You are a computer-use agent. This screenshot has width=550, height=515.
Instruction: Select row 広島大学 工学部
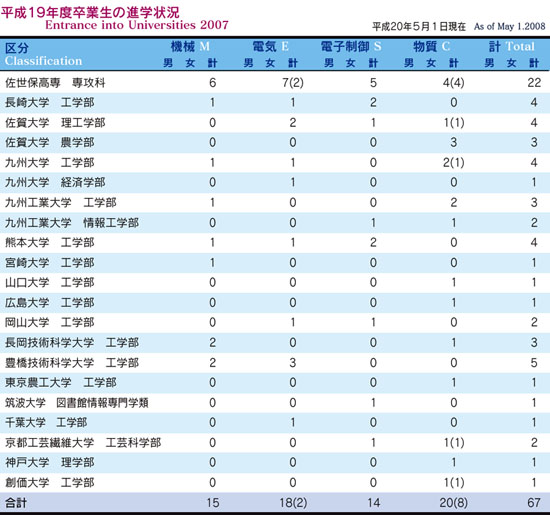(275, 303)
